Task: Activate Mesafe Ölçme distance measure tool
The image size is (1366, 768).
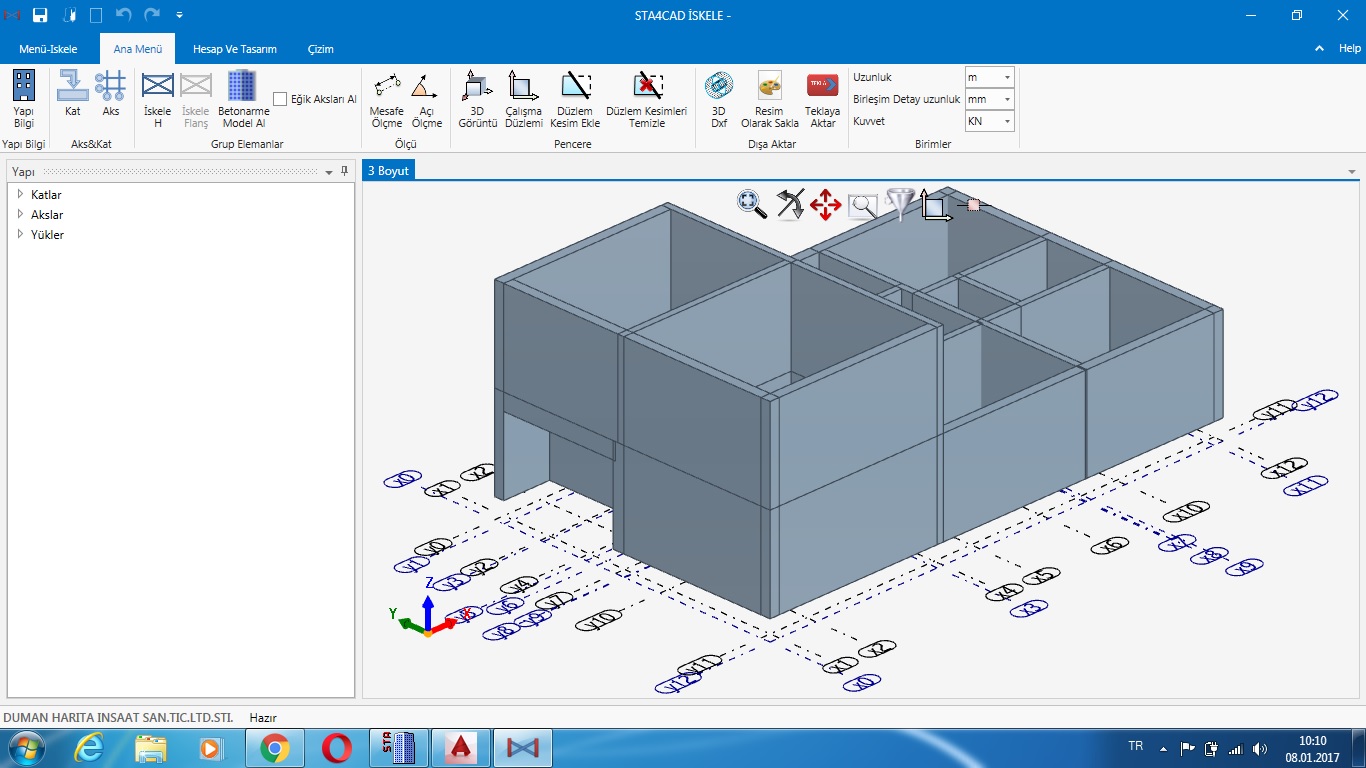Action: [x=387, y=98]
